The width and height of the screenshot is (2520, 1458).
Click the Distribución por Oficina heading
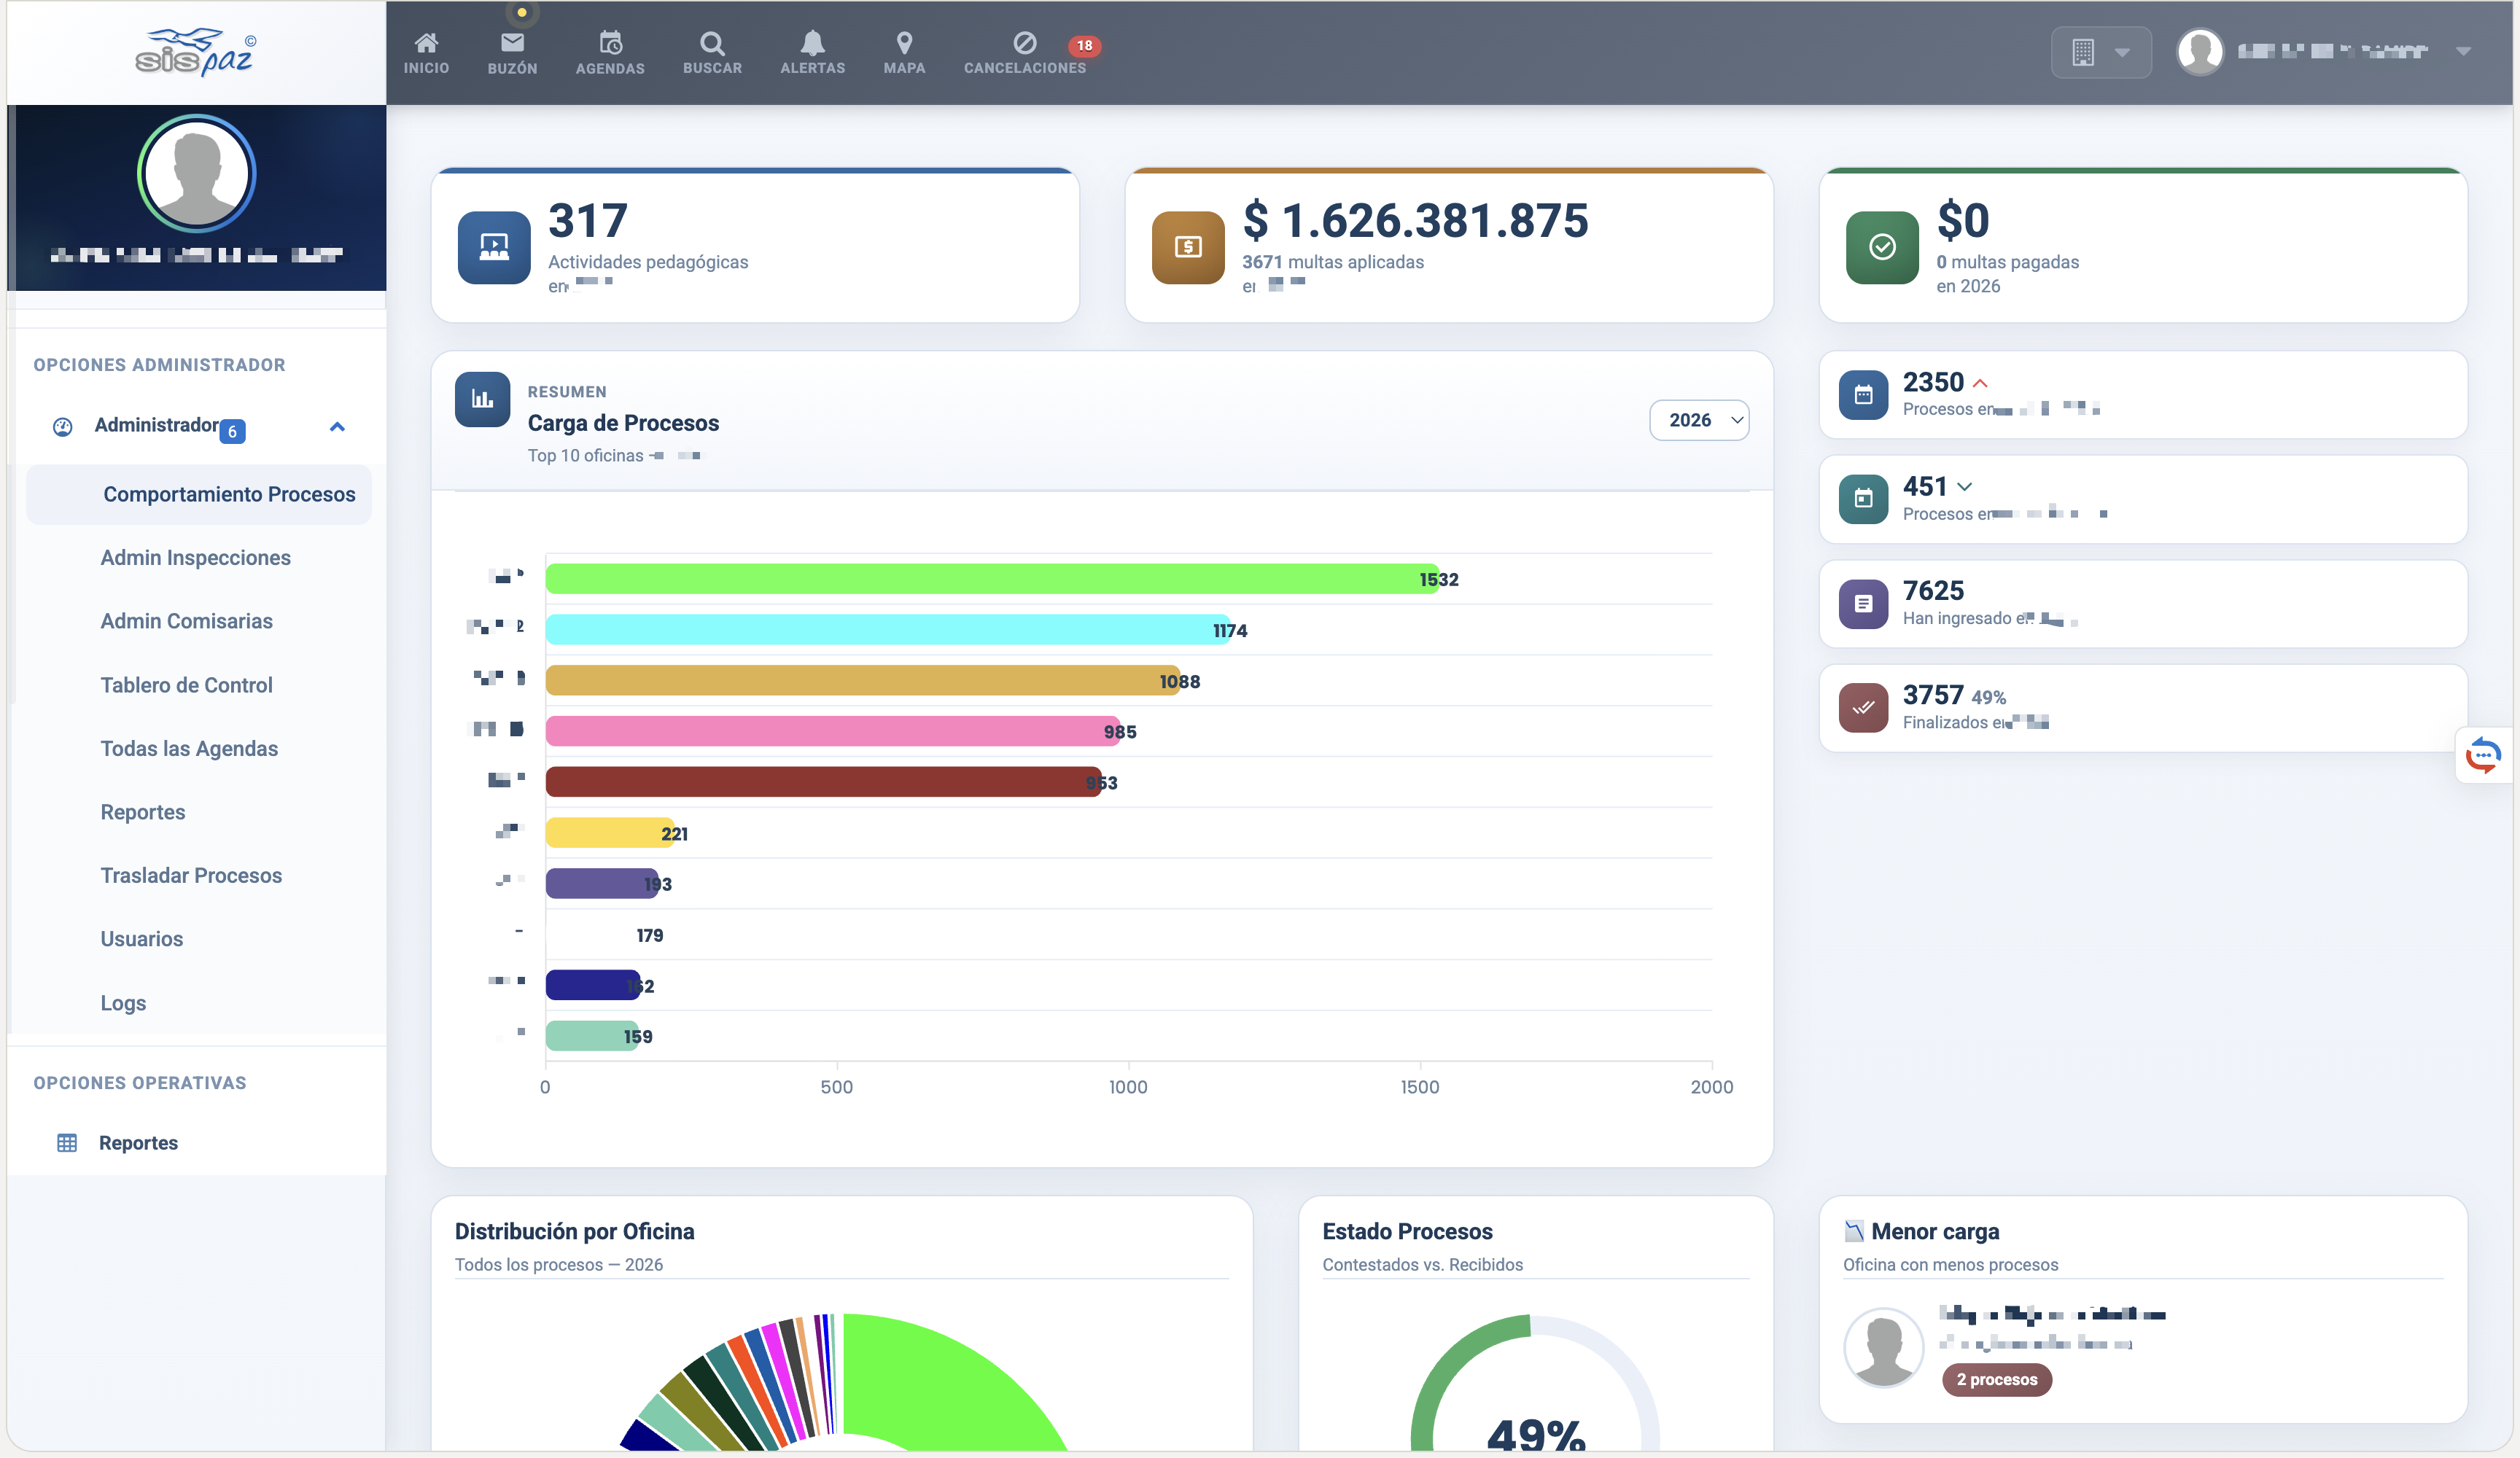[x=574, y=1232]
